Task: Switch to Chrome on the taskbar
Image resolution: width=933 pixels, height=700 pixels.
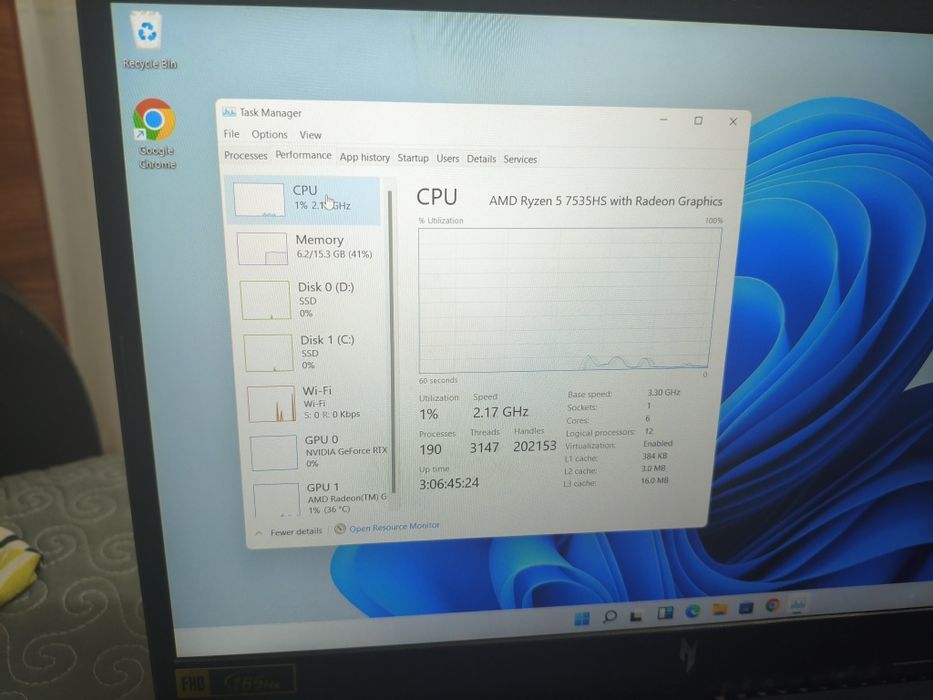Action: pyautogui.click(x=772, y=606)
